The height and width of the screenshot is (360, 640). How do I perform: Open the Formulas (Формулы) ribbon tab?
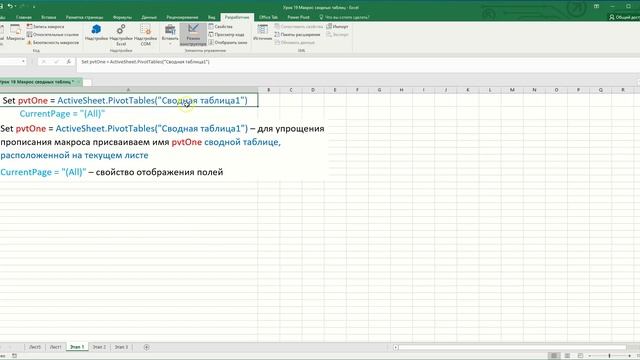click(x=122, y=17)
